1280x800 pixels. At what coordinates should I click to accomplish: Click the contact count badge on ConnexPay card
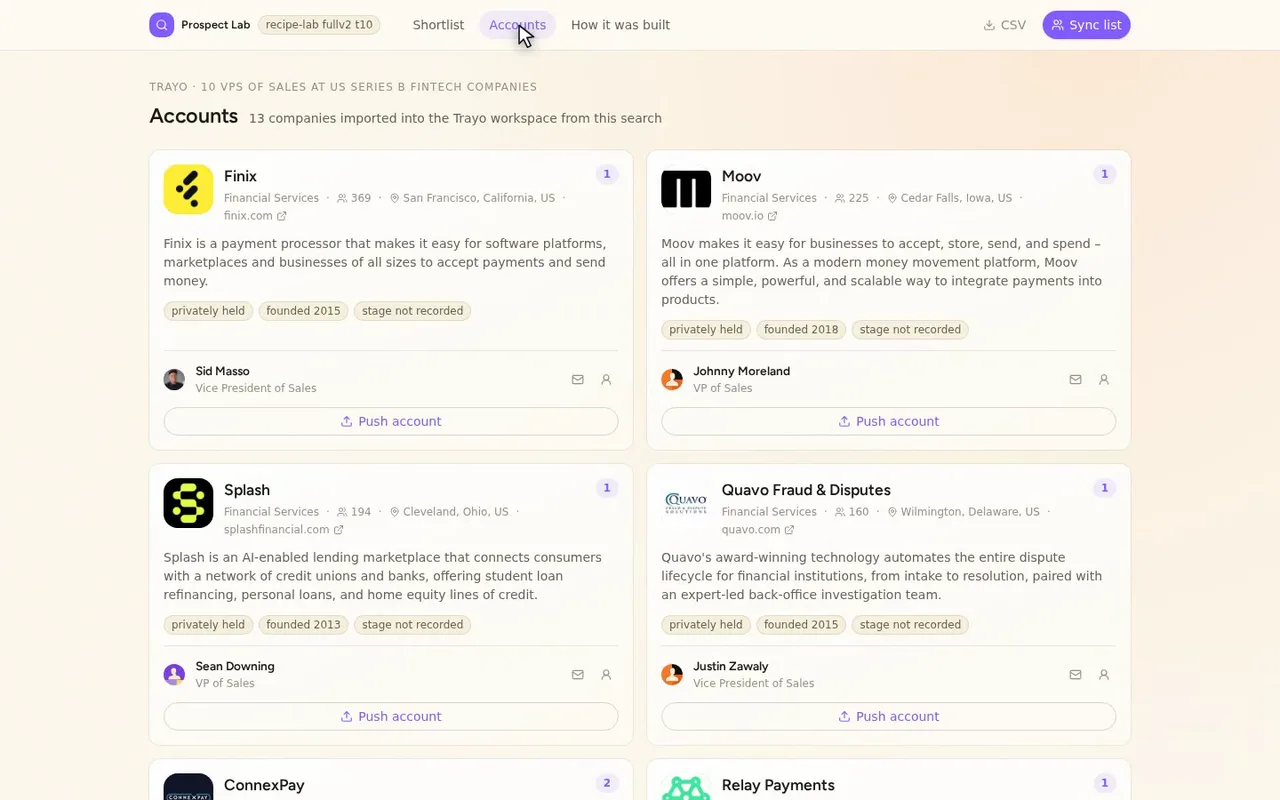pos(607,783)
